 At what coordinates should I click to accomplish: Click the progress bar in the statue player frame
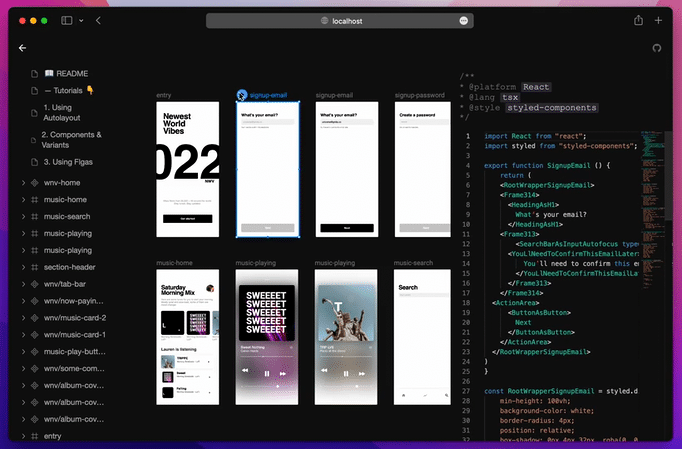(x=346, y=356)
